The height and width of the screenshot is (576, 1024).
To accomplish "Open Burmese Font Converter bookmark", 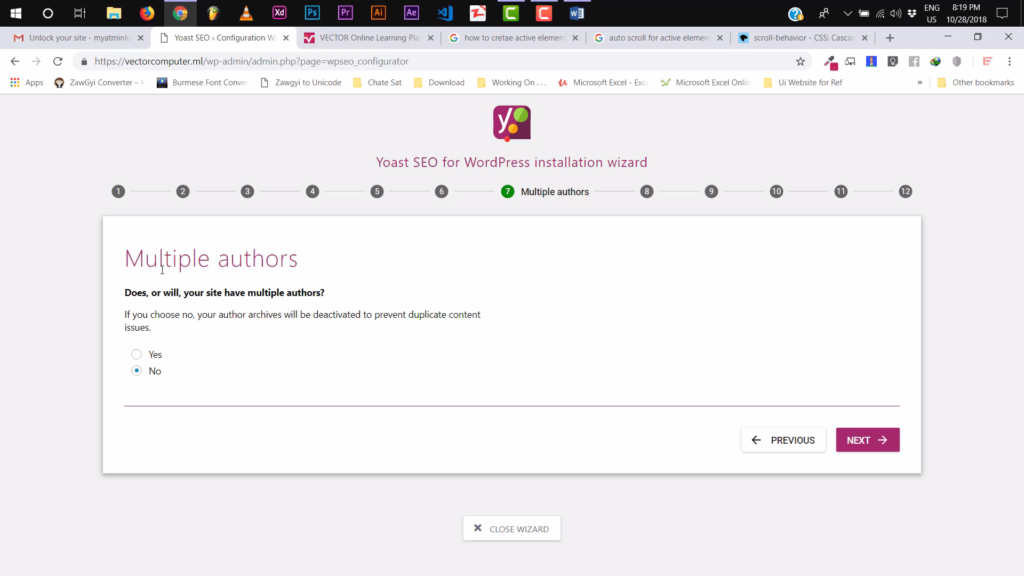I will click(x=202, y=82).
